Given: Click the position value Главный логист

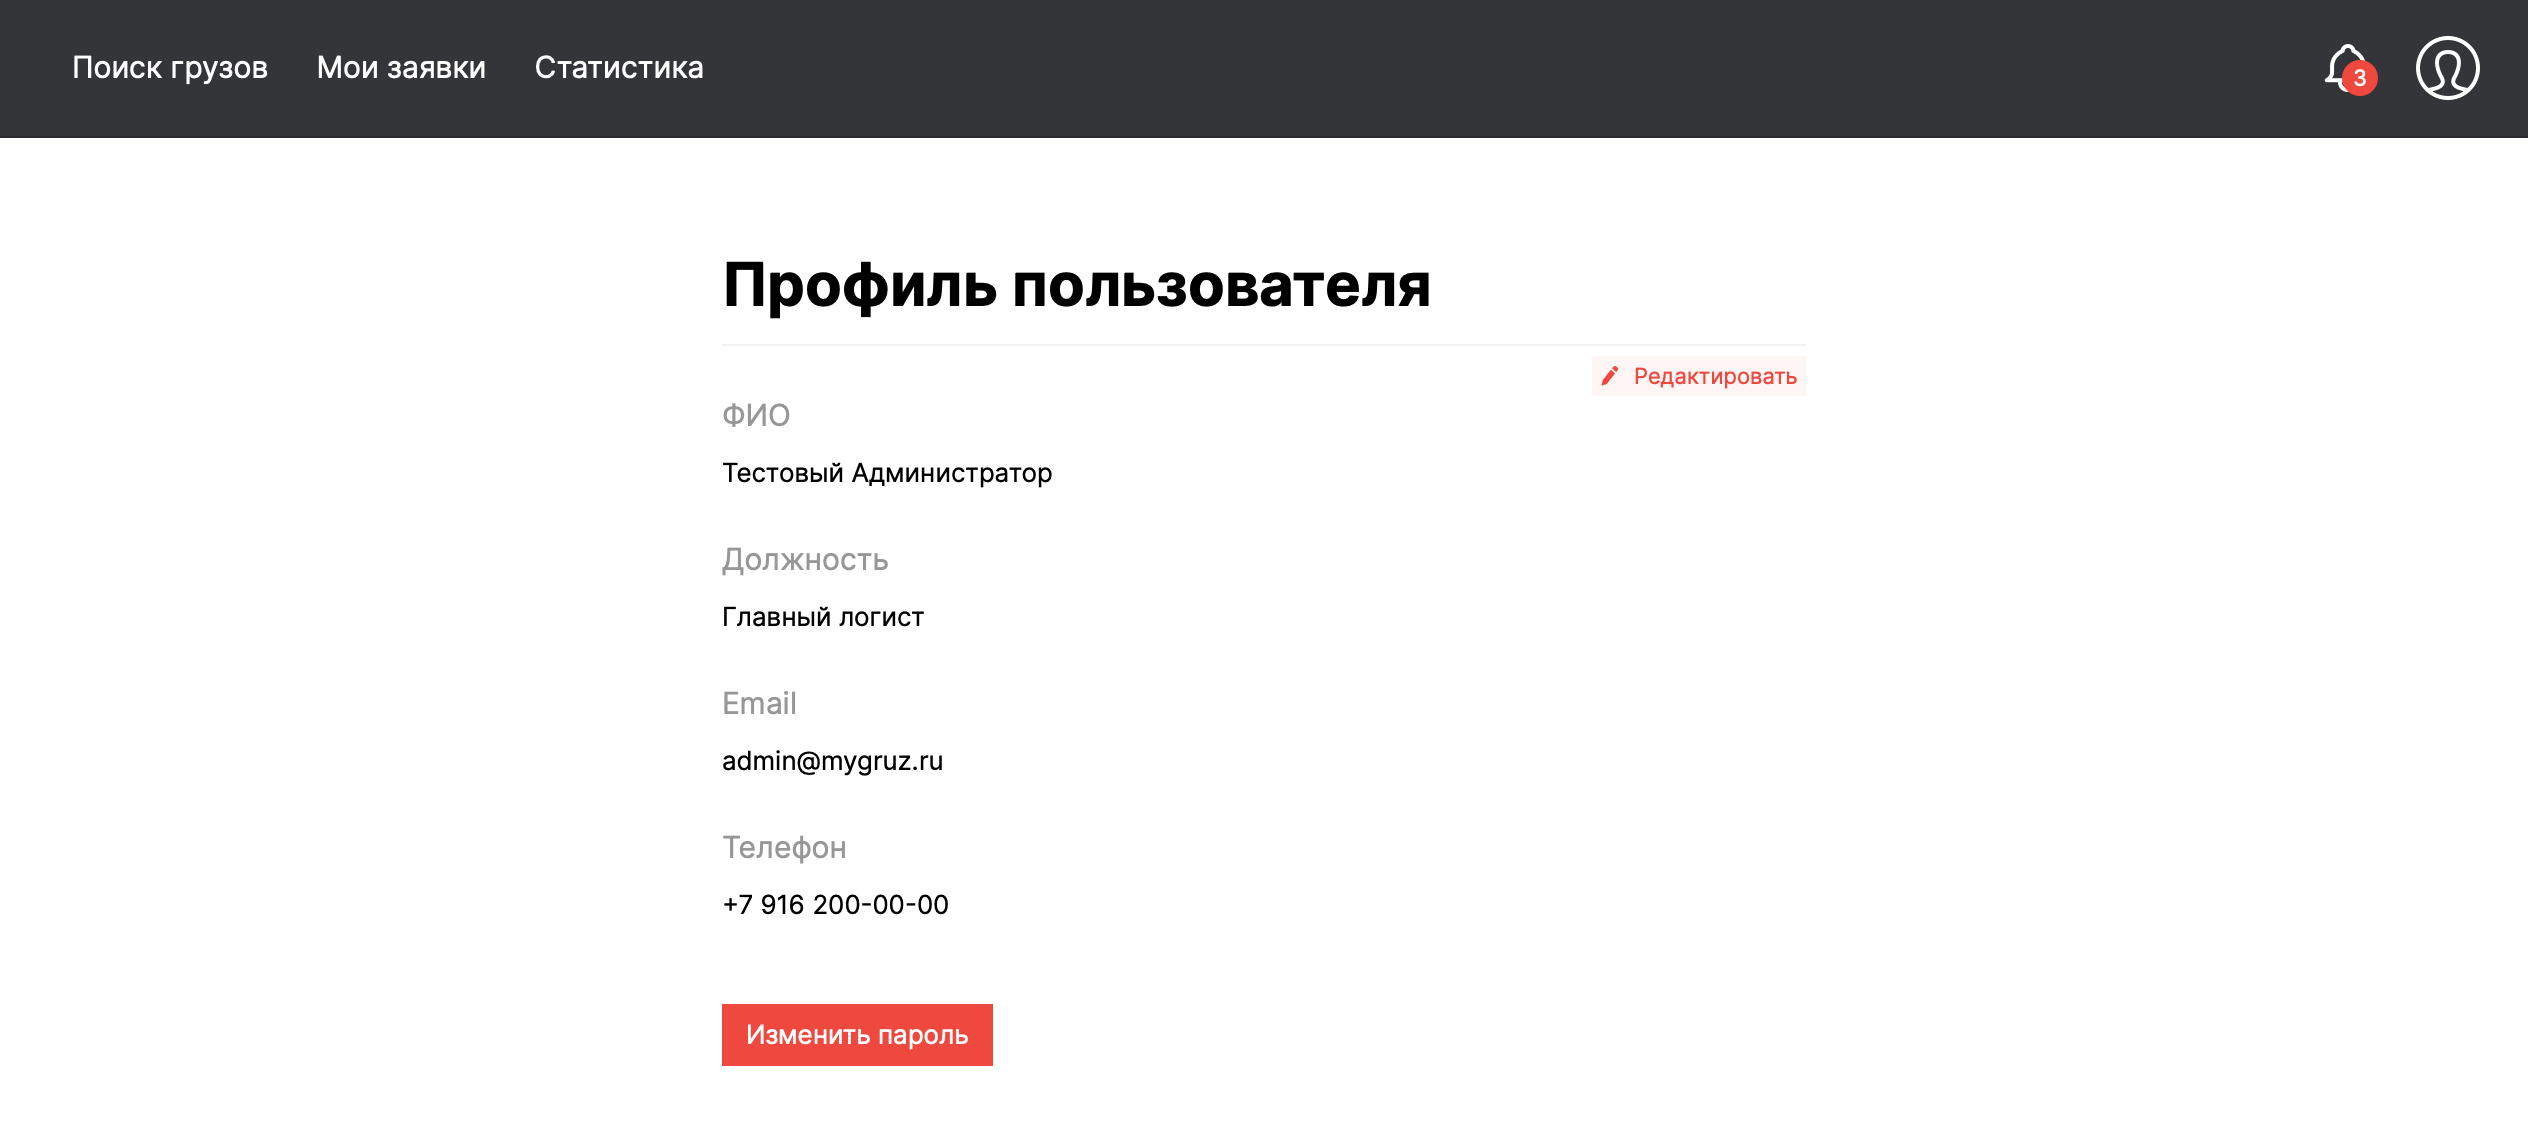Looking at the screenshot, I should [x=823, y=617].
